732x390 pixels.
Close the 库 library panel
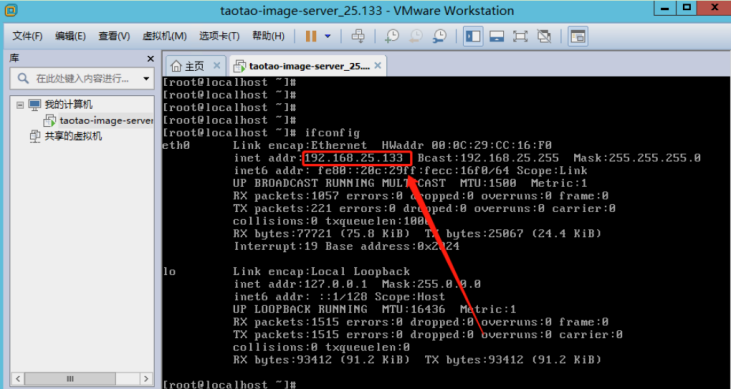pos(150,59)
